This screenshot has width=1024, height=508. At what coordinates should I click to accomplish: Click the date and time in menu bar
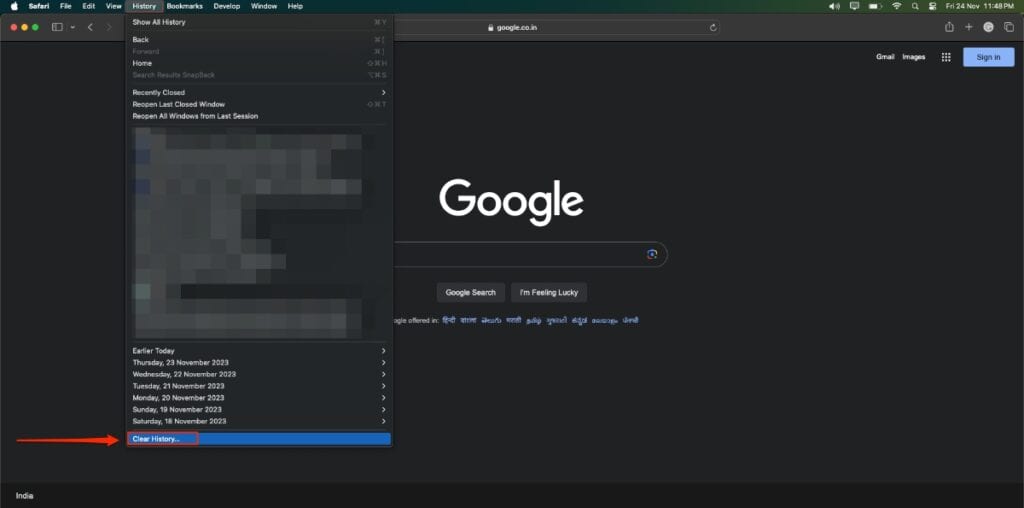click(x=980, y=6)
